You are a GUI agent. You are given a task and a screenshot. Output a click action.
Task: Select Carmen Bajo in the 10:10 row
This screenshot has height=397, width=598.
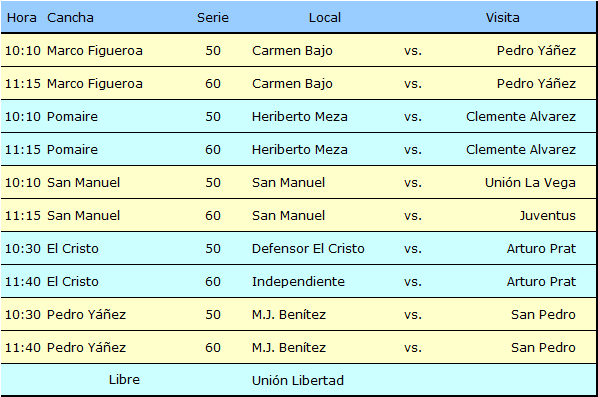click(x=292, y=50)
